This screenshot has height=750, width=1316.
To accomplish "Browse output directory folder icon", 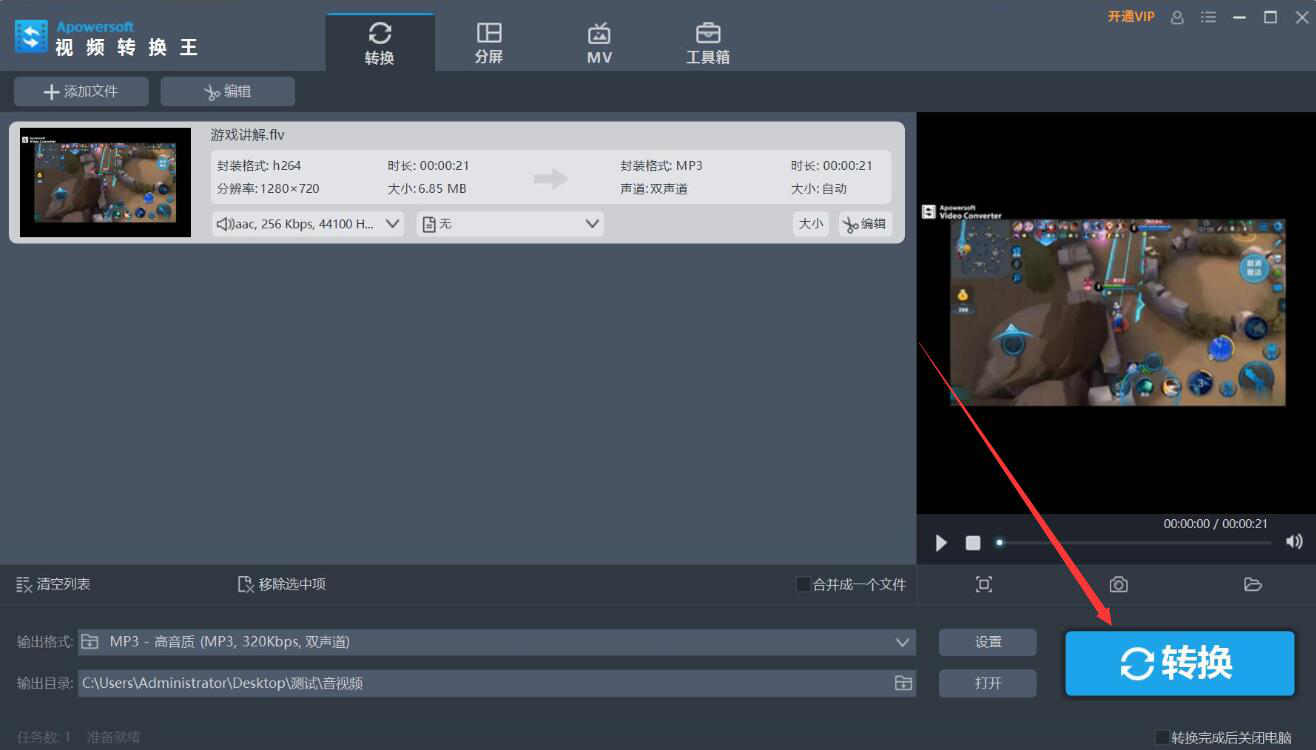I will coord(903,683).
